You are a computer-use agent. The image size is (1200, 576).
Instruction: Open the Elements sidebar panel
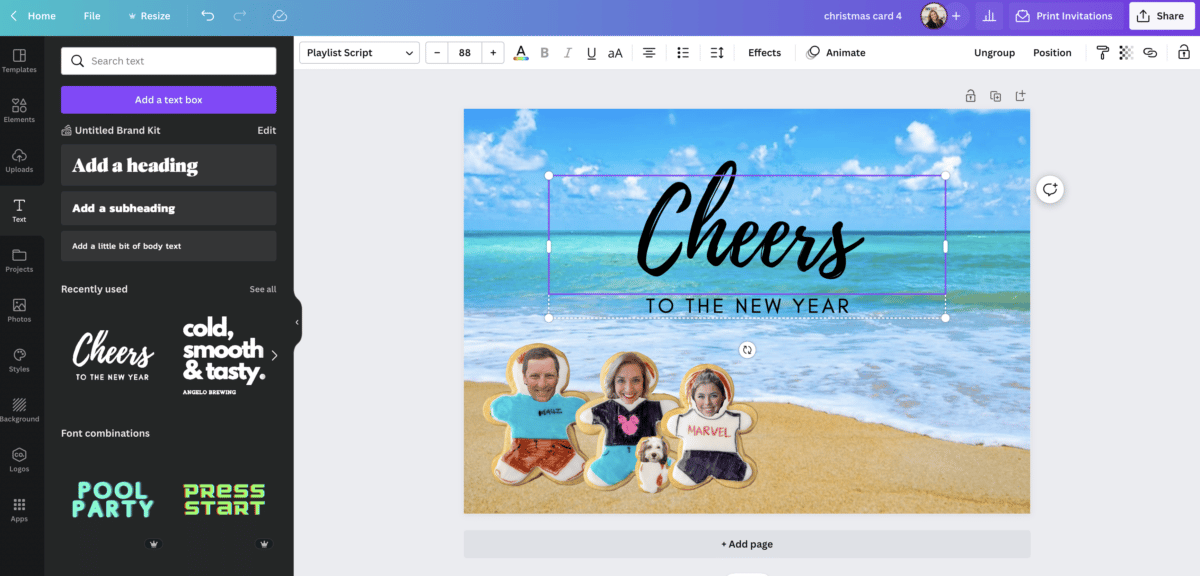(19, 110)
